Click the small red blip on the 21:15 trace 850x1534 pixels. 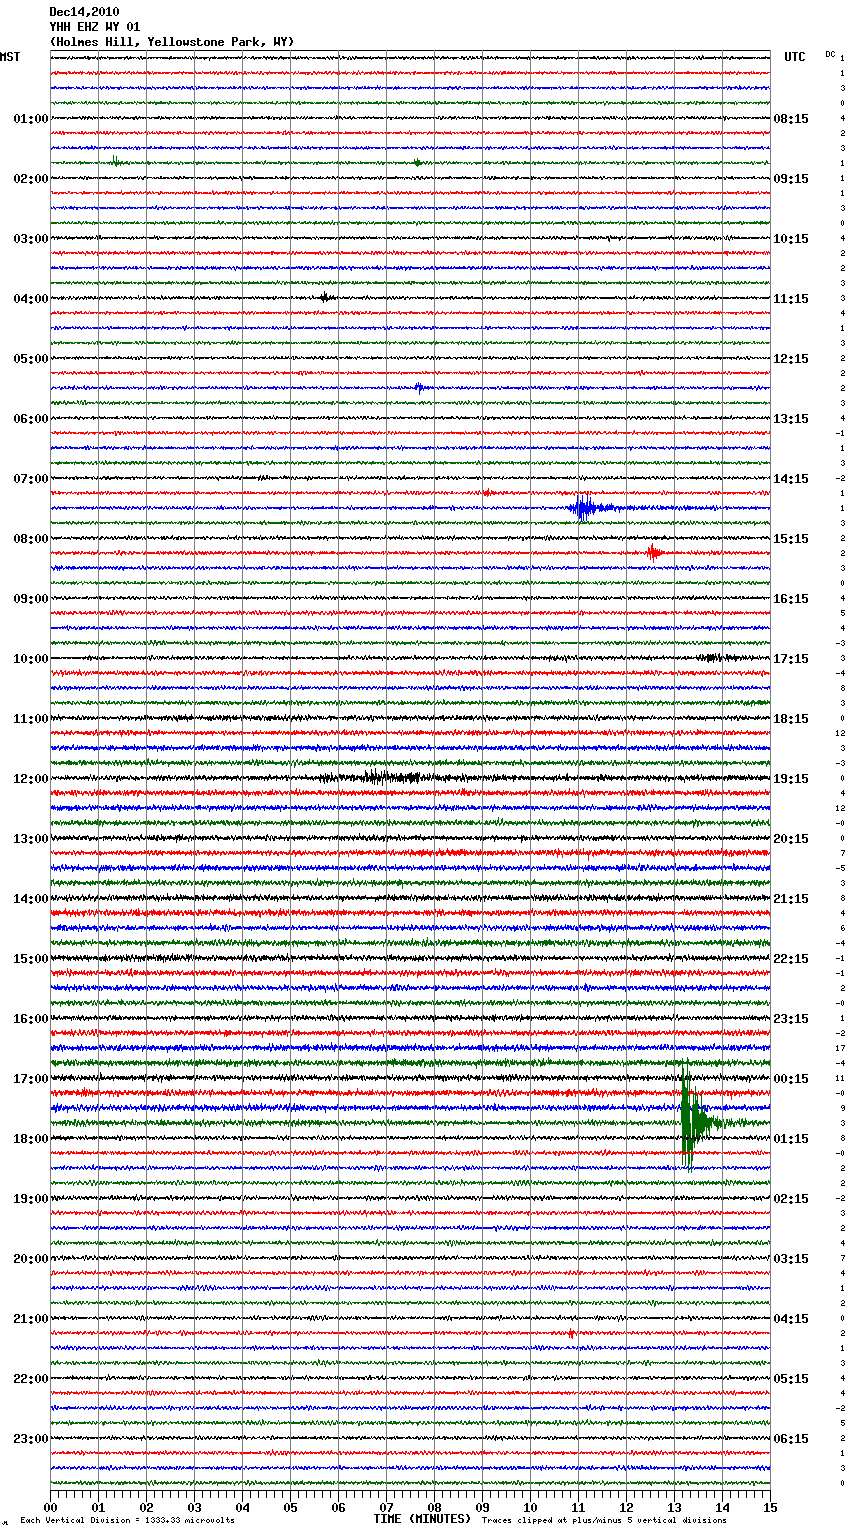coord(571,1333)
